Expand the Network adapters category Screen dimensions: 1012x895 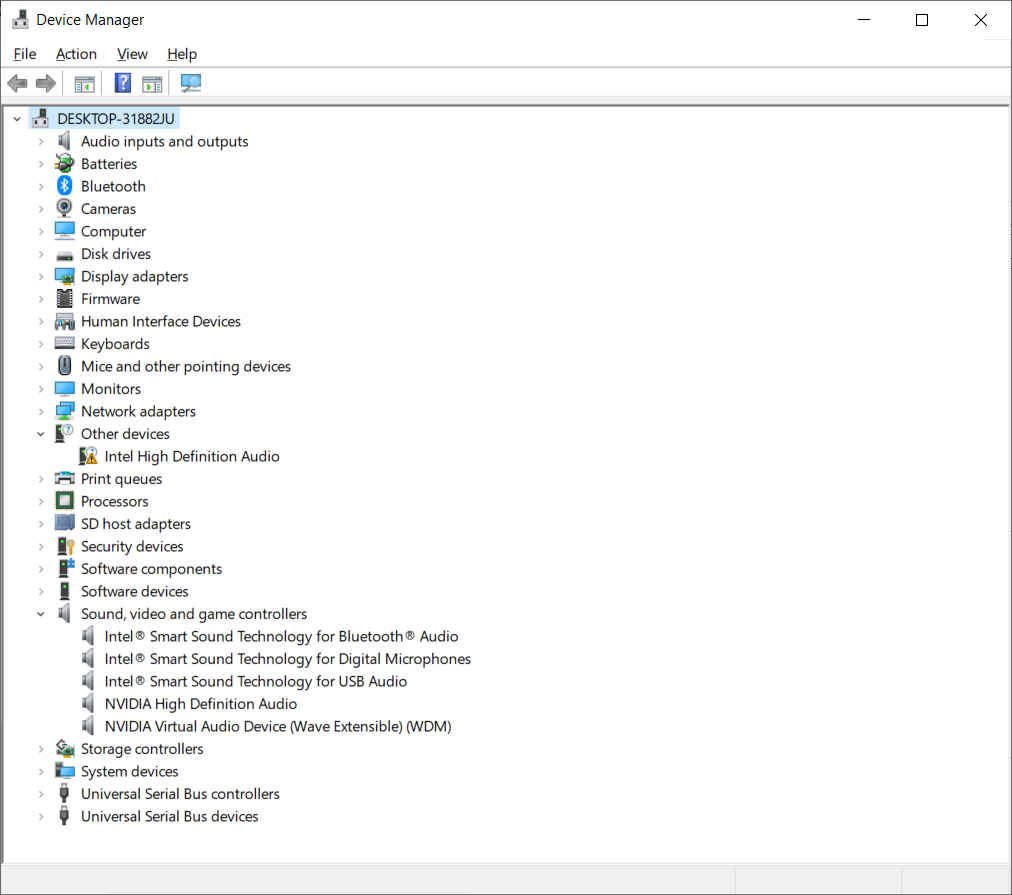point(40,411)
